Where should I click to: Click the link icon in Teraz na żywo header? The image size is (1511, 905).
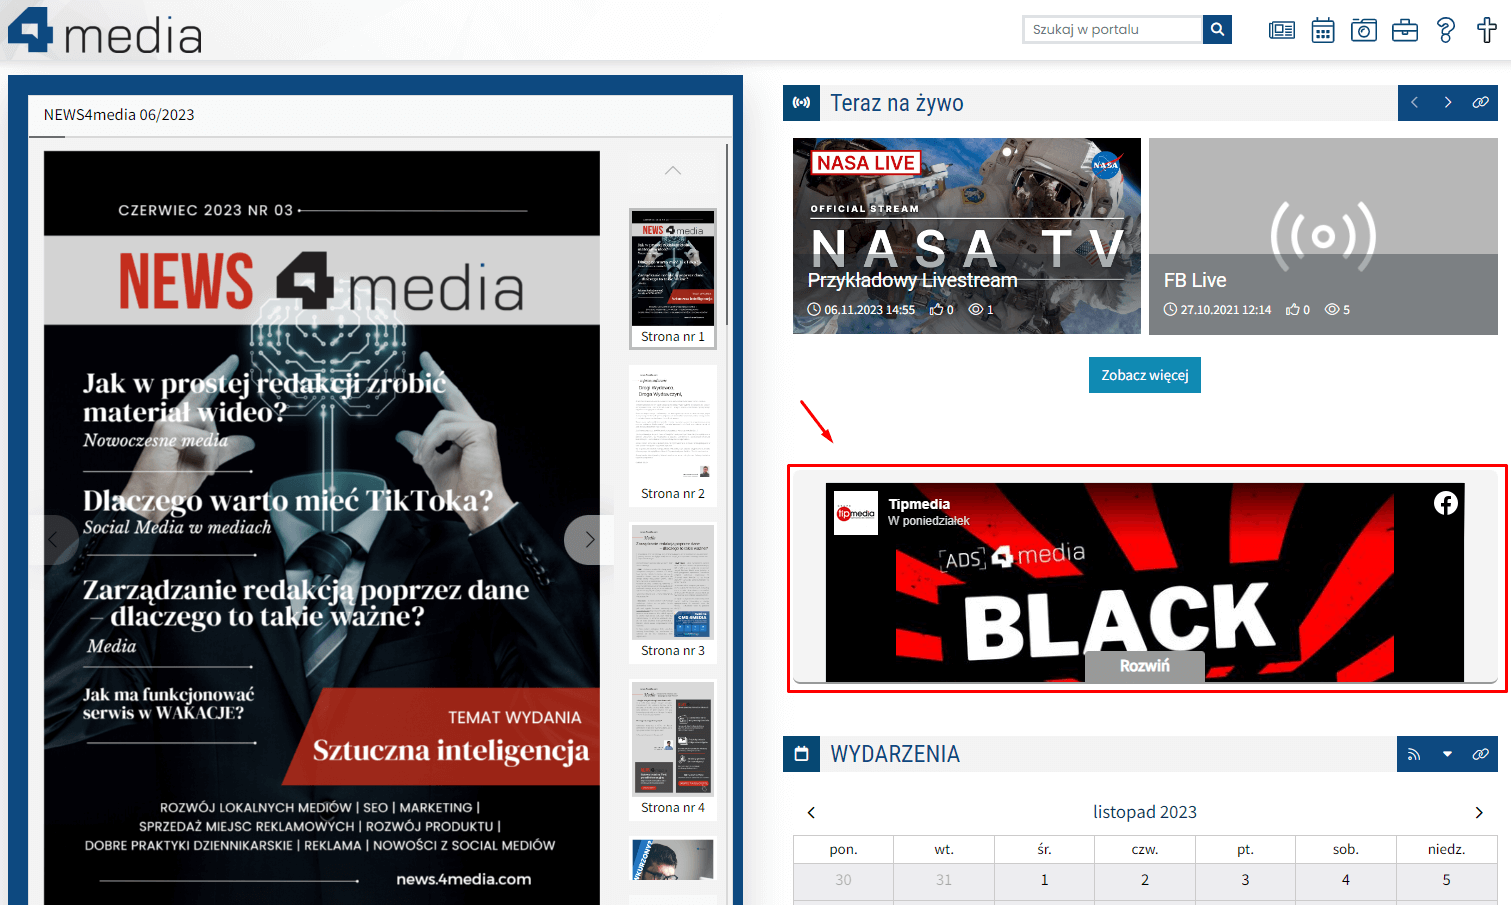click(1481, 103)
